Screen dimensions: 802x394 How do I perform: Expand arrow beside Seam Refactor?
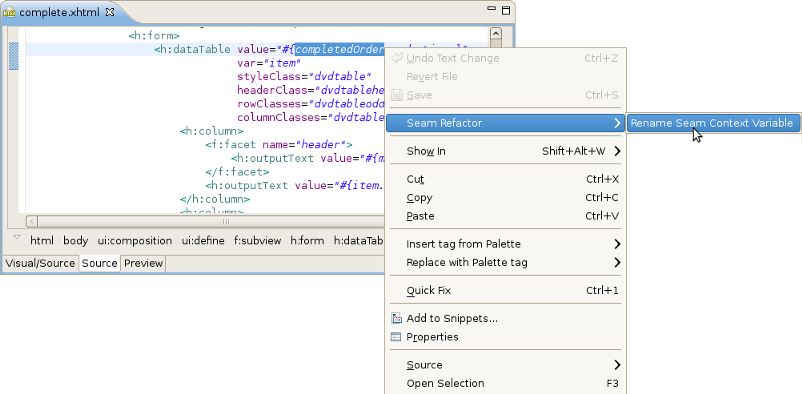617,123
